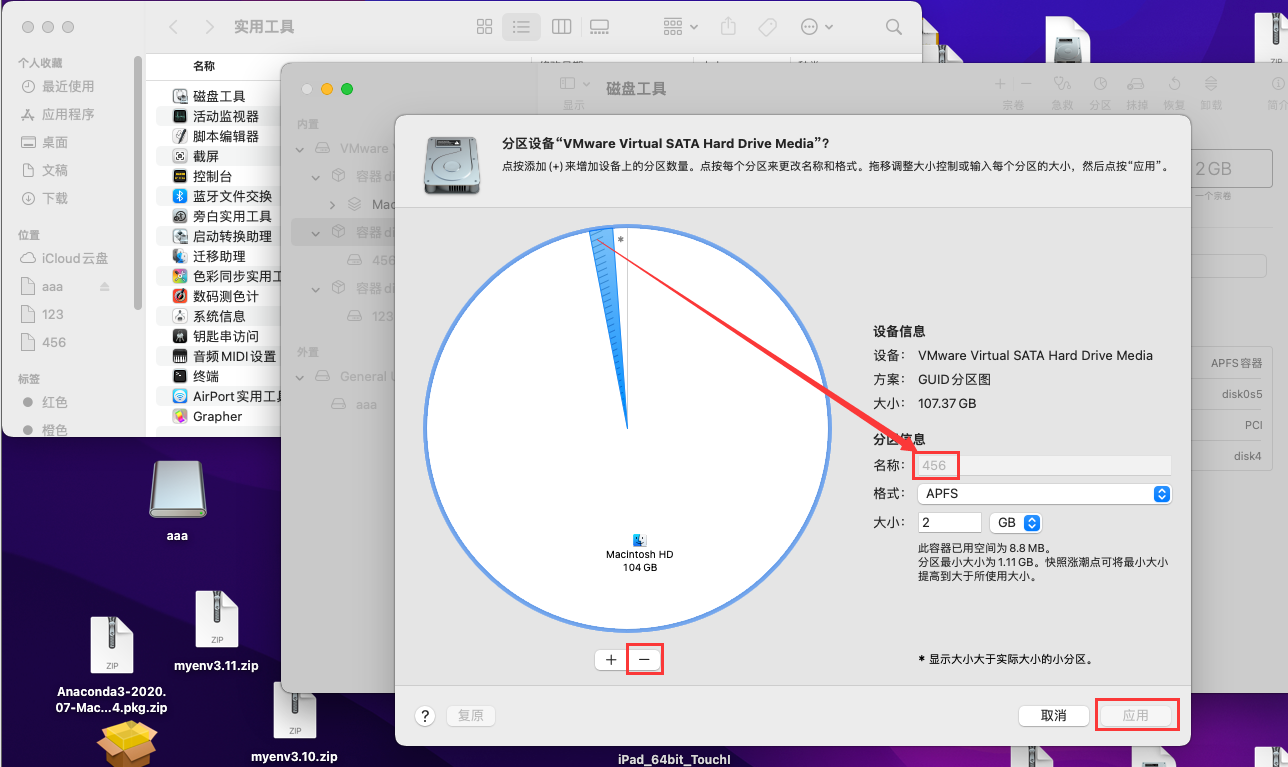Select Boot Camp Assistant (启动转换助理) icon

coord(180,236)
